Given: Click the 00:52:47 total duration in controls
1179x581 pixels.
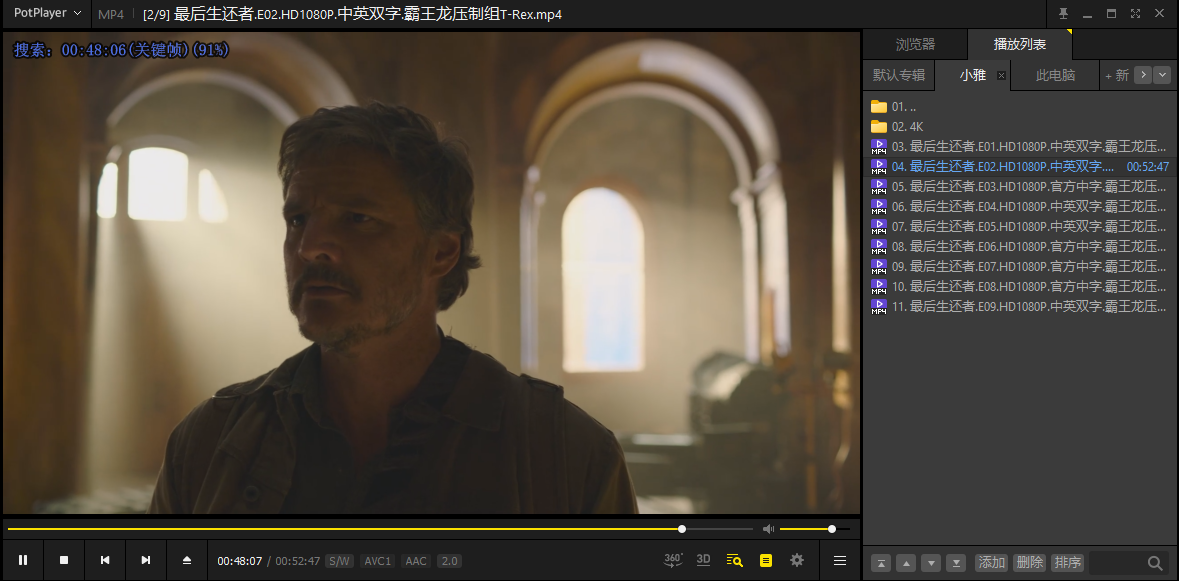Looking at the screenshot, I should coord(298,561).
